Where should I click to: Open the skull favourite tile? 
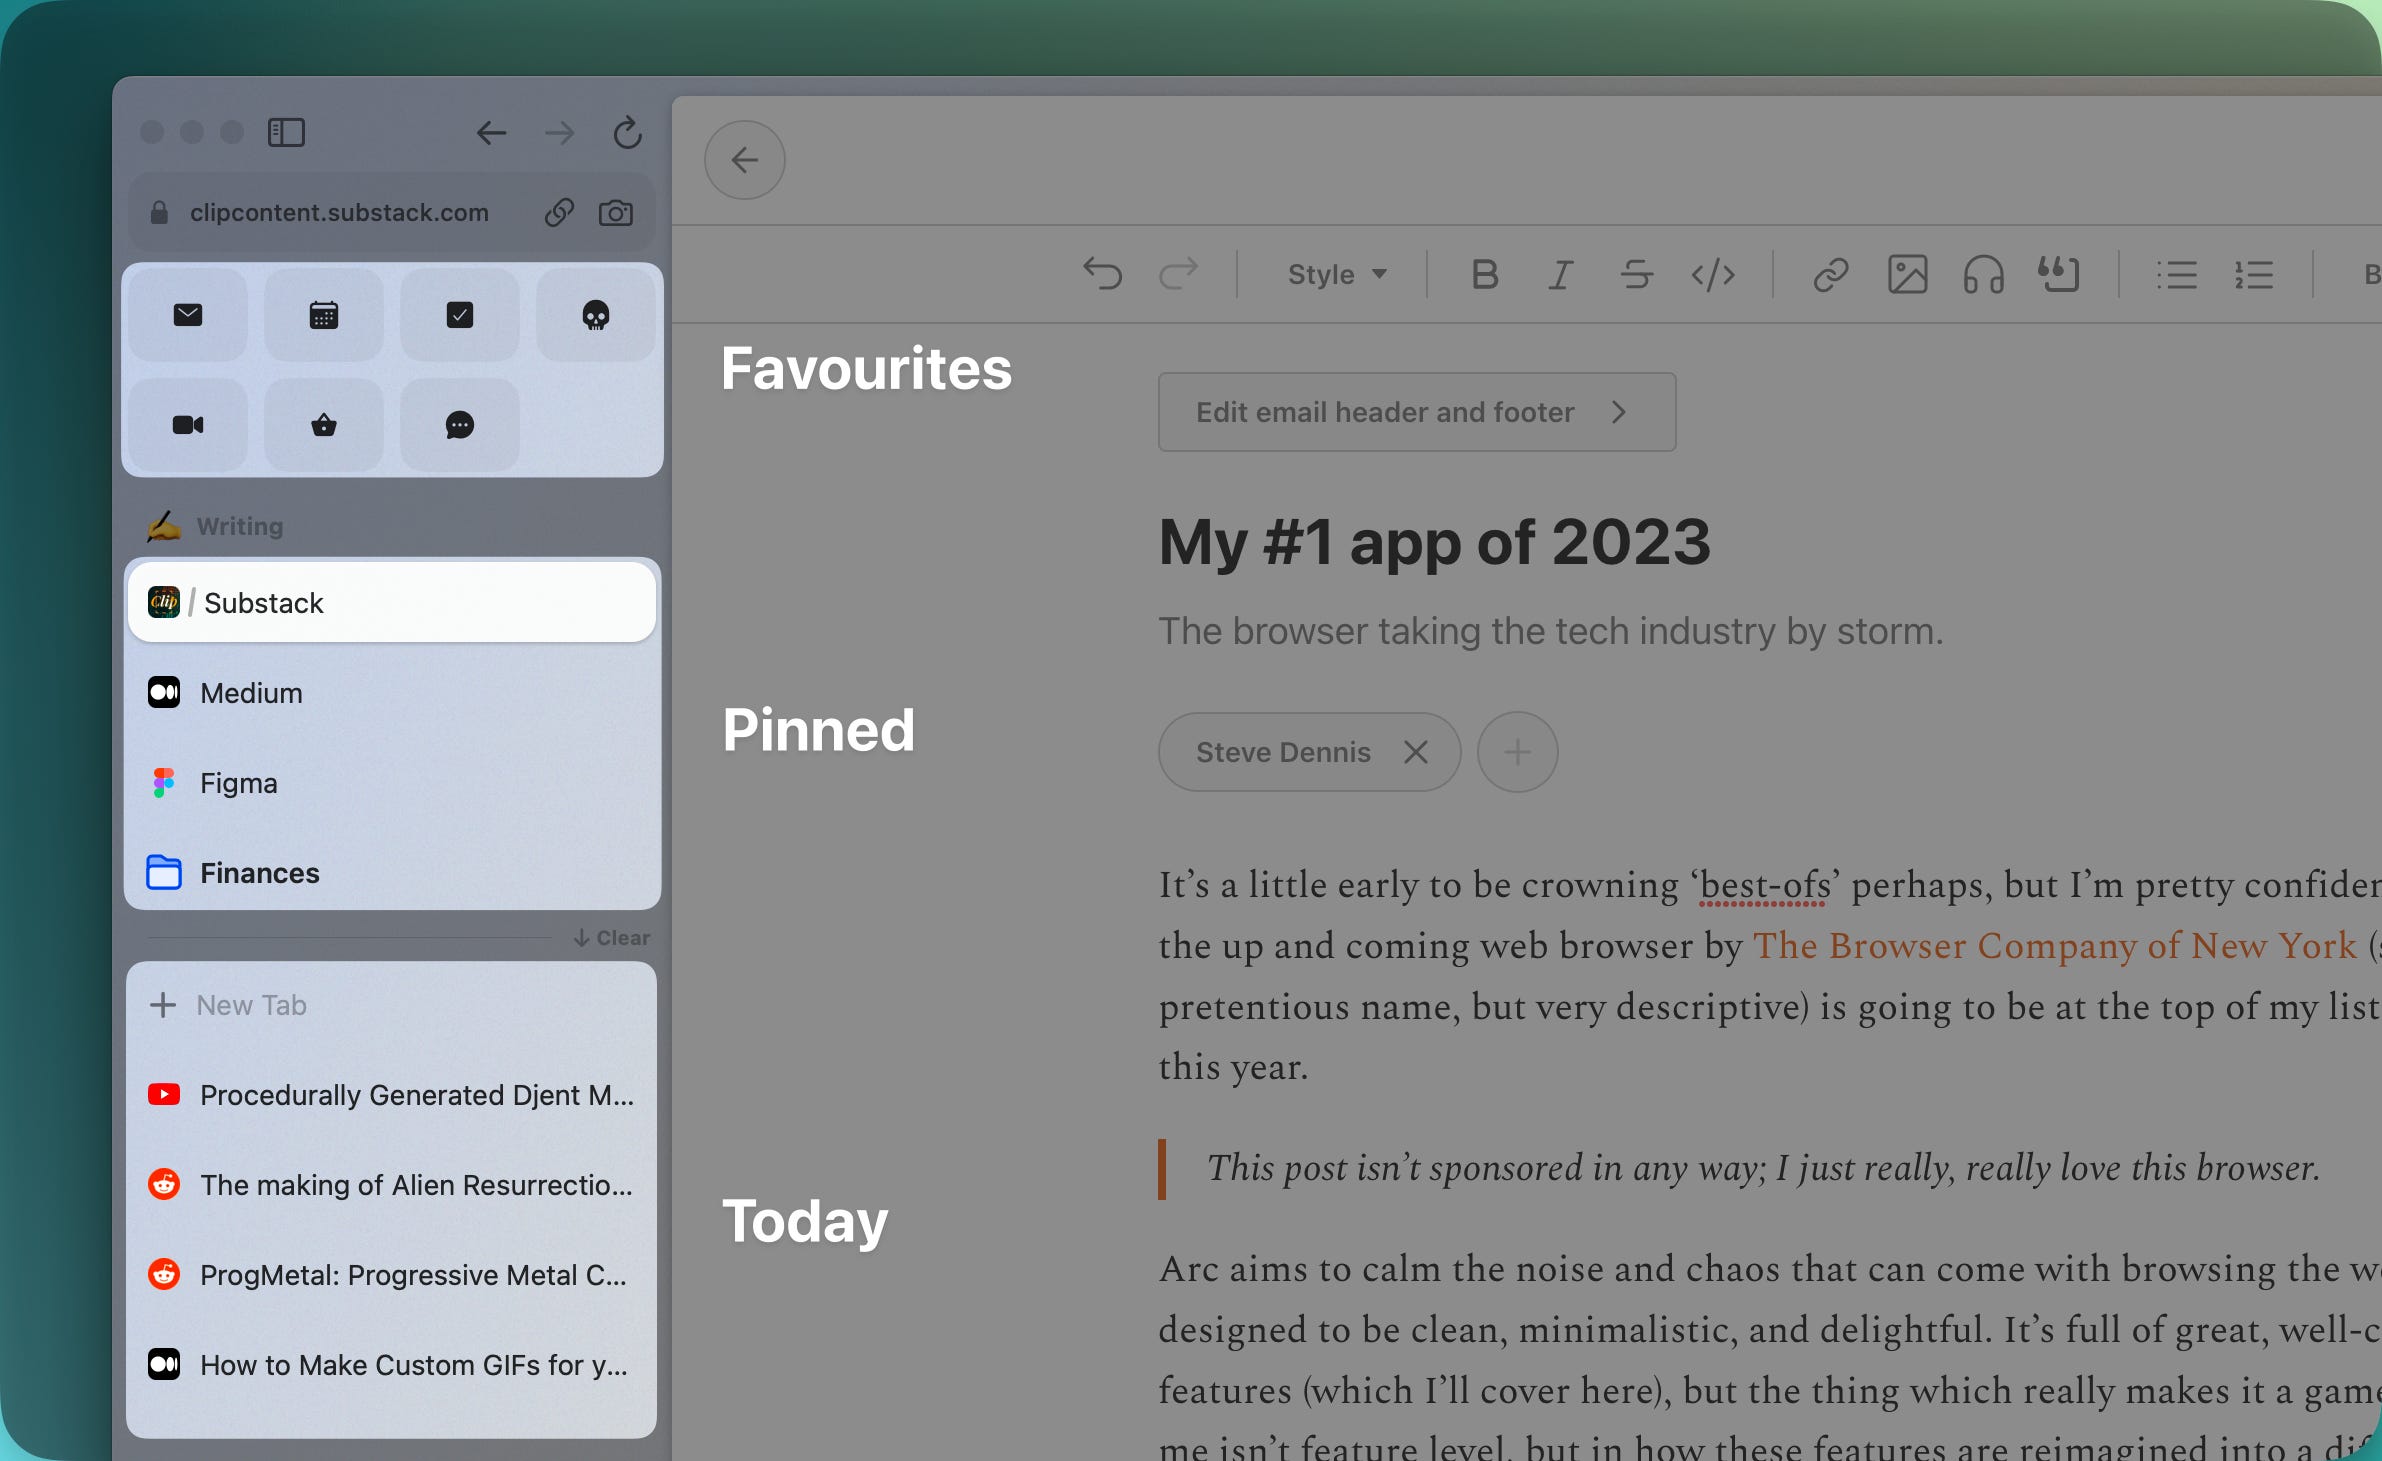pyautogui.click(x=596, y=315)
